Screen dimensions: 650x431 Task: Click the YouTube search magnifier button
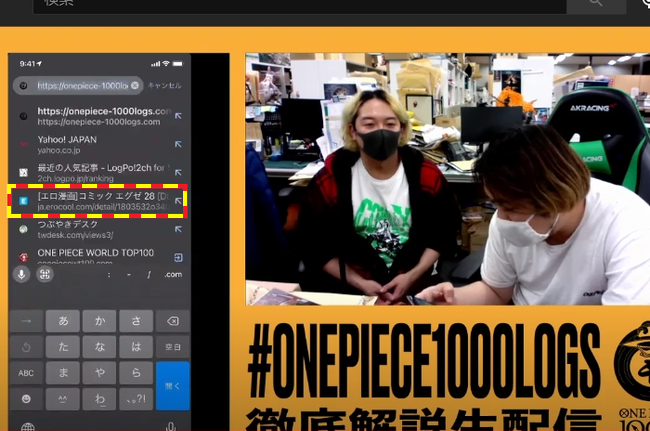coord(596,5)
